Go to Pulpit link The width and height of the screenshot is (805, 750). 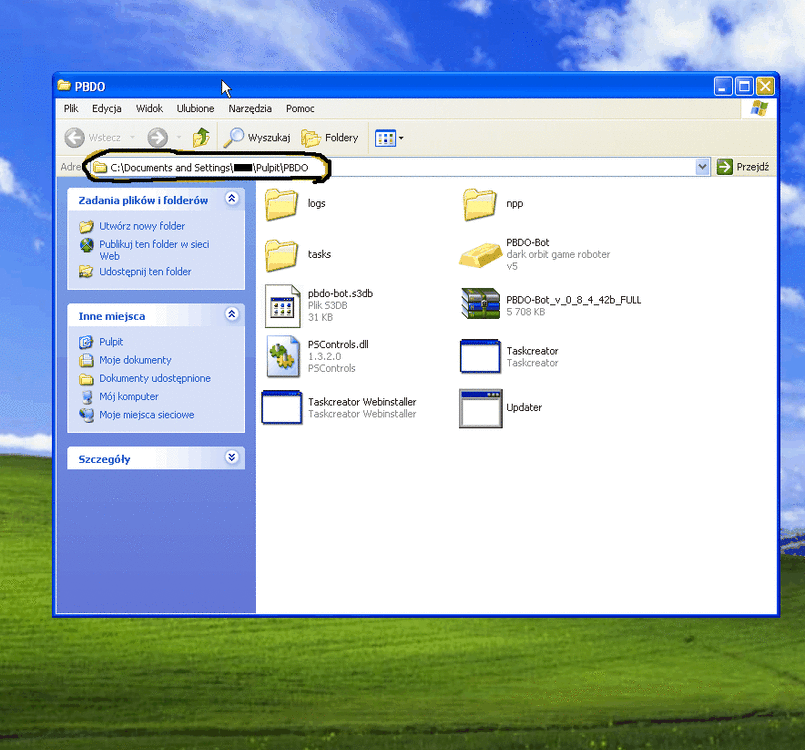111,342
